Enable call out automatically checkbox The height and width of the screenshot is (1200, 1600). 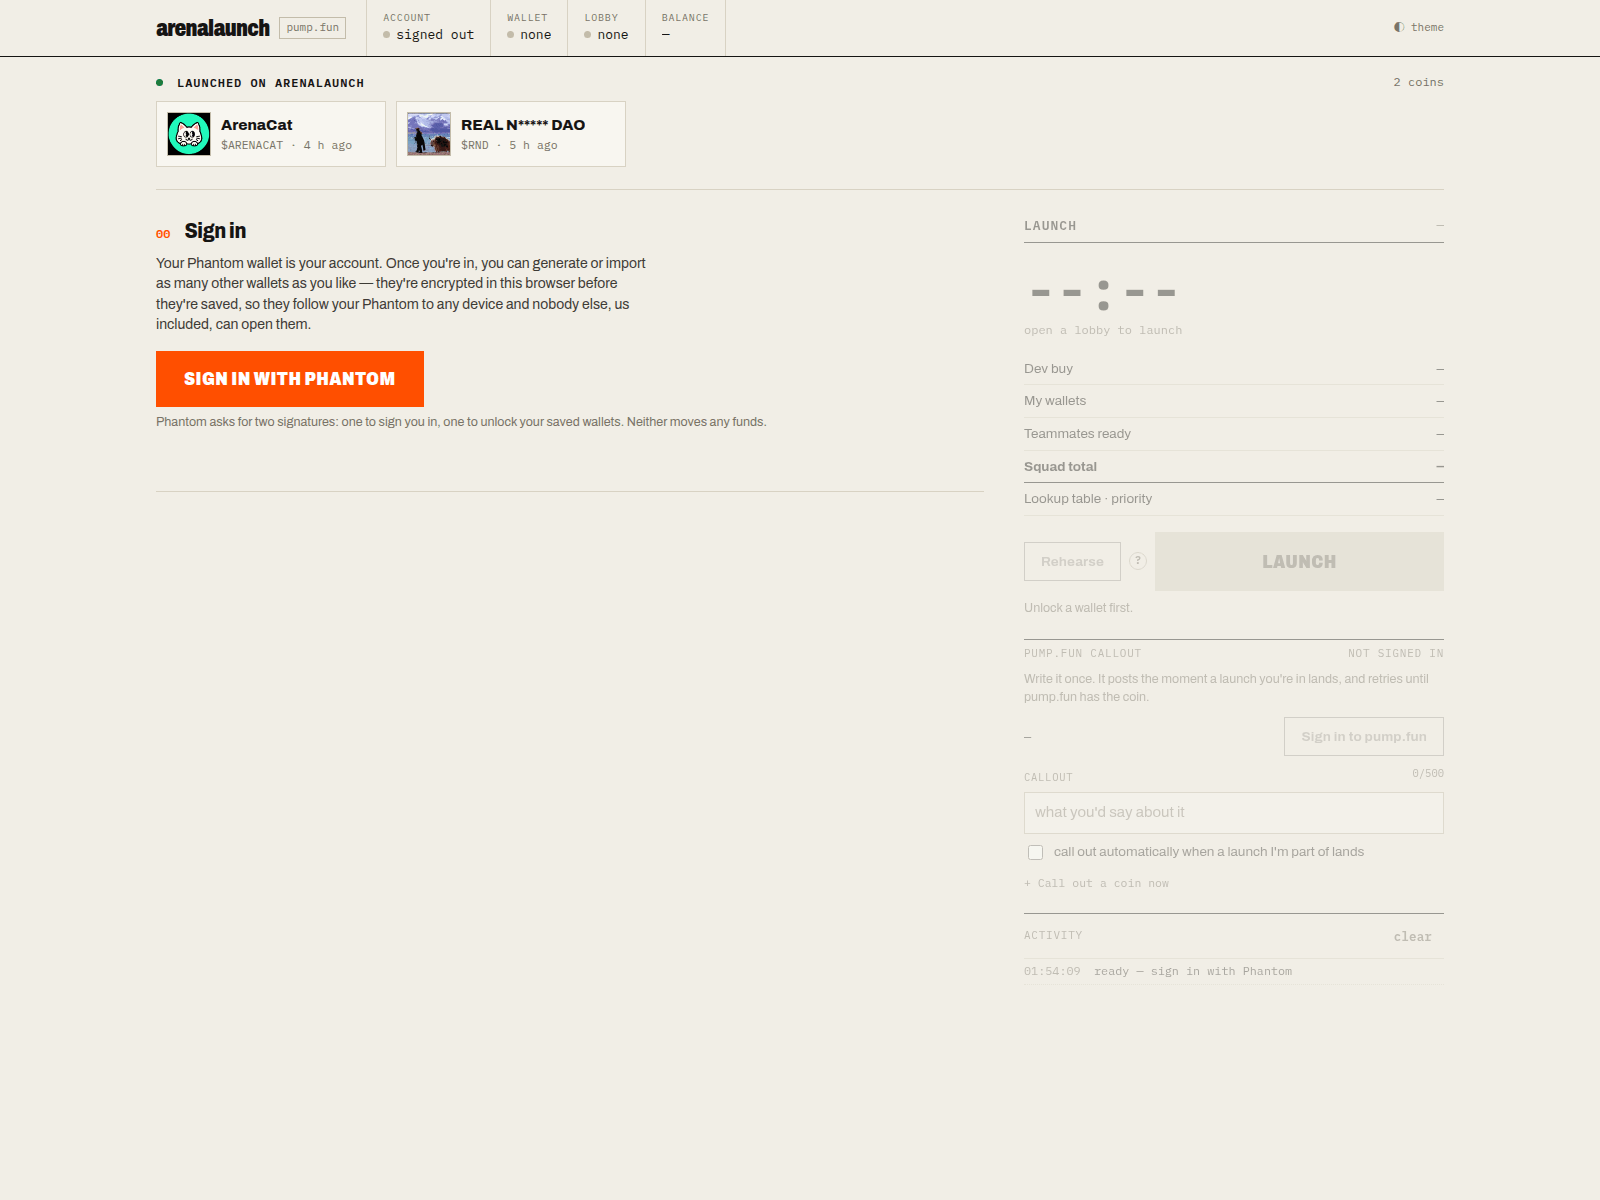click(1035, 852)
